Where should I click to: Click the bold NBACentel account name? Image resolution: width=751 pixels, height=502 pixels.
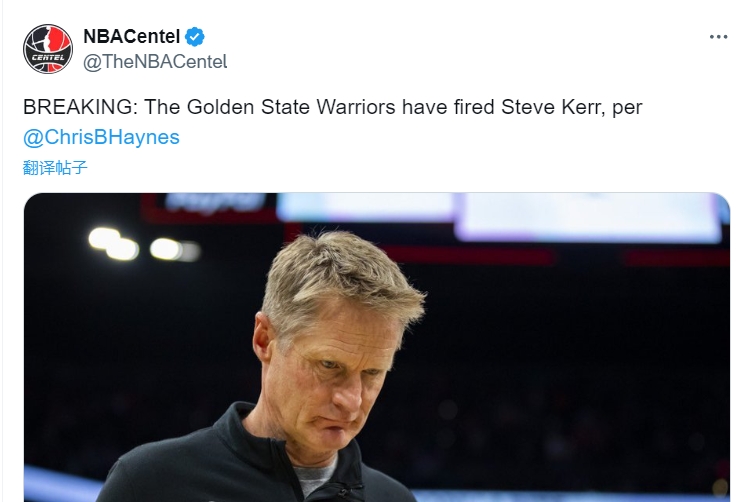[132, 37]
